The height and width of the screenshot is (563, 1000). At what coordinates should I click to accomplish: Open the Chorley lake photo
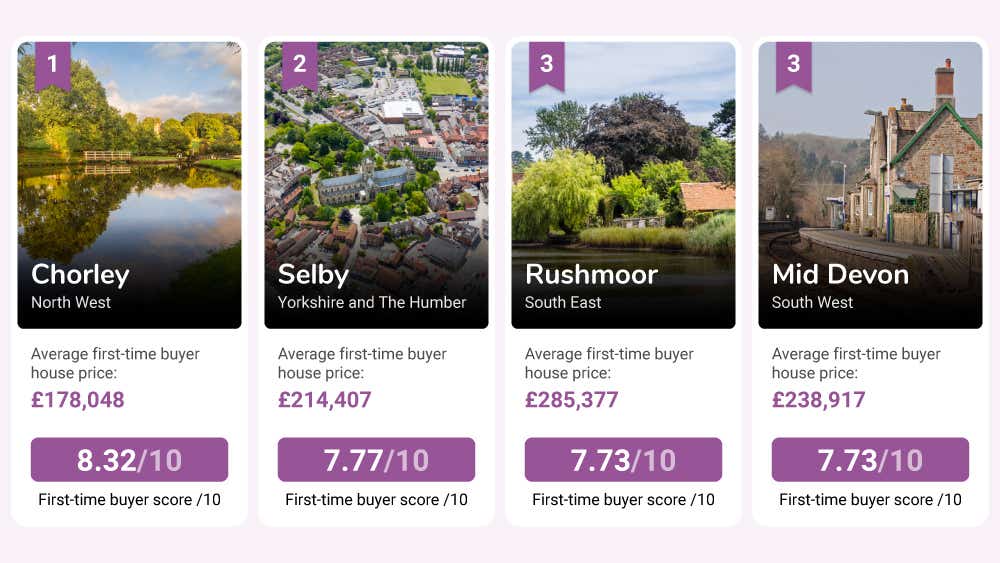(x=129, y=185)
